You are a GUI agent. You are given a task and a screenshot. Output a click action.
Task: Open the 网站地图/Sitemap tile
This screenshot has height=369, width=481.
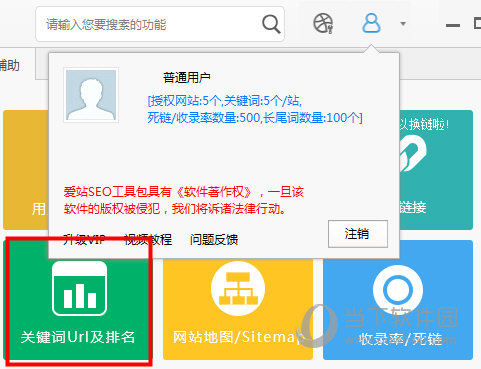(238, 309)
